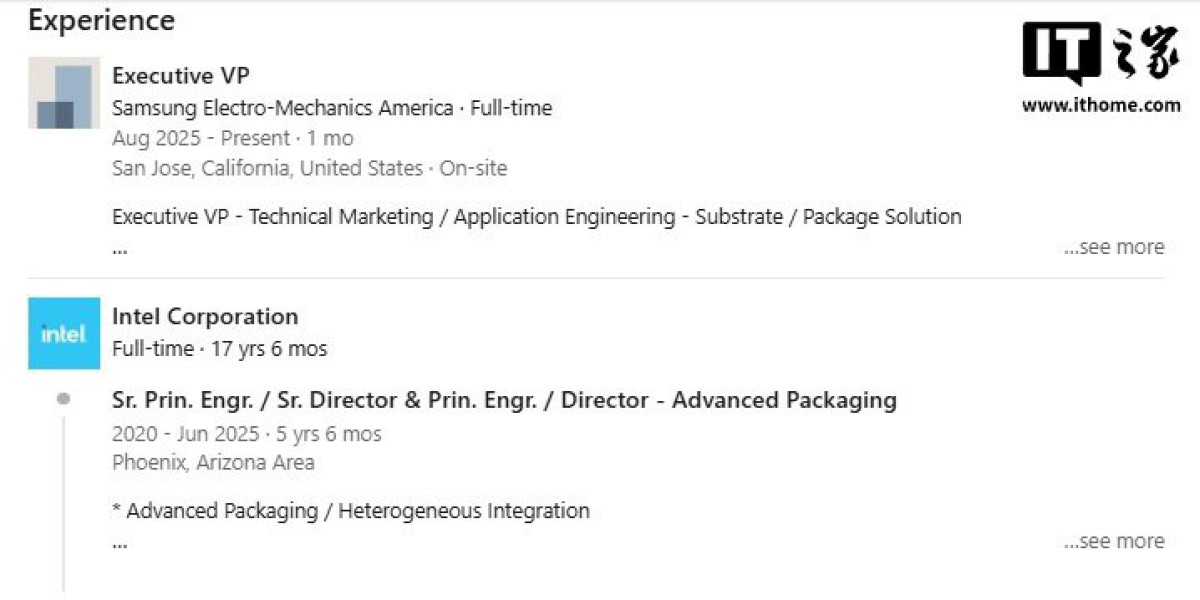Image resolution: width=1200 pixels, height=600 pixels.
Task: Click the Heterogeneous Integration description line
Action: [350, 511]
